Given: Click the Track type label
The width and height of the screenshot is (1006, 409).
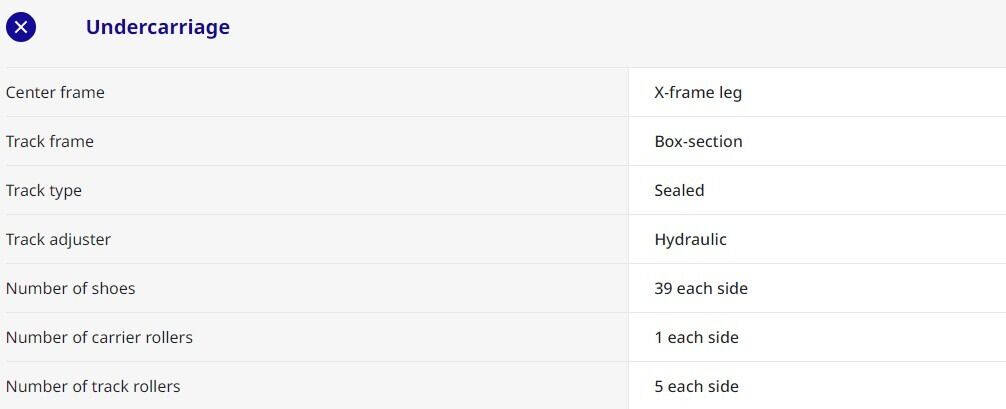Looking at the screenshot, I should pos(44,190).
